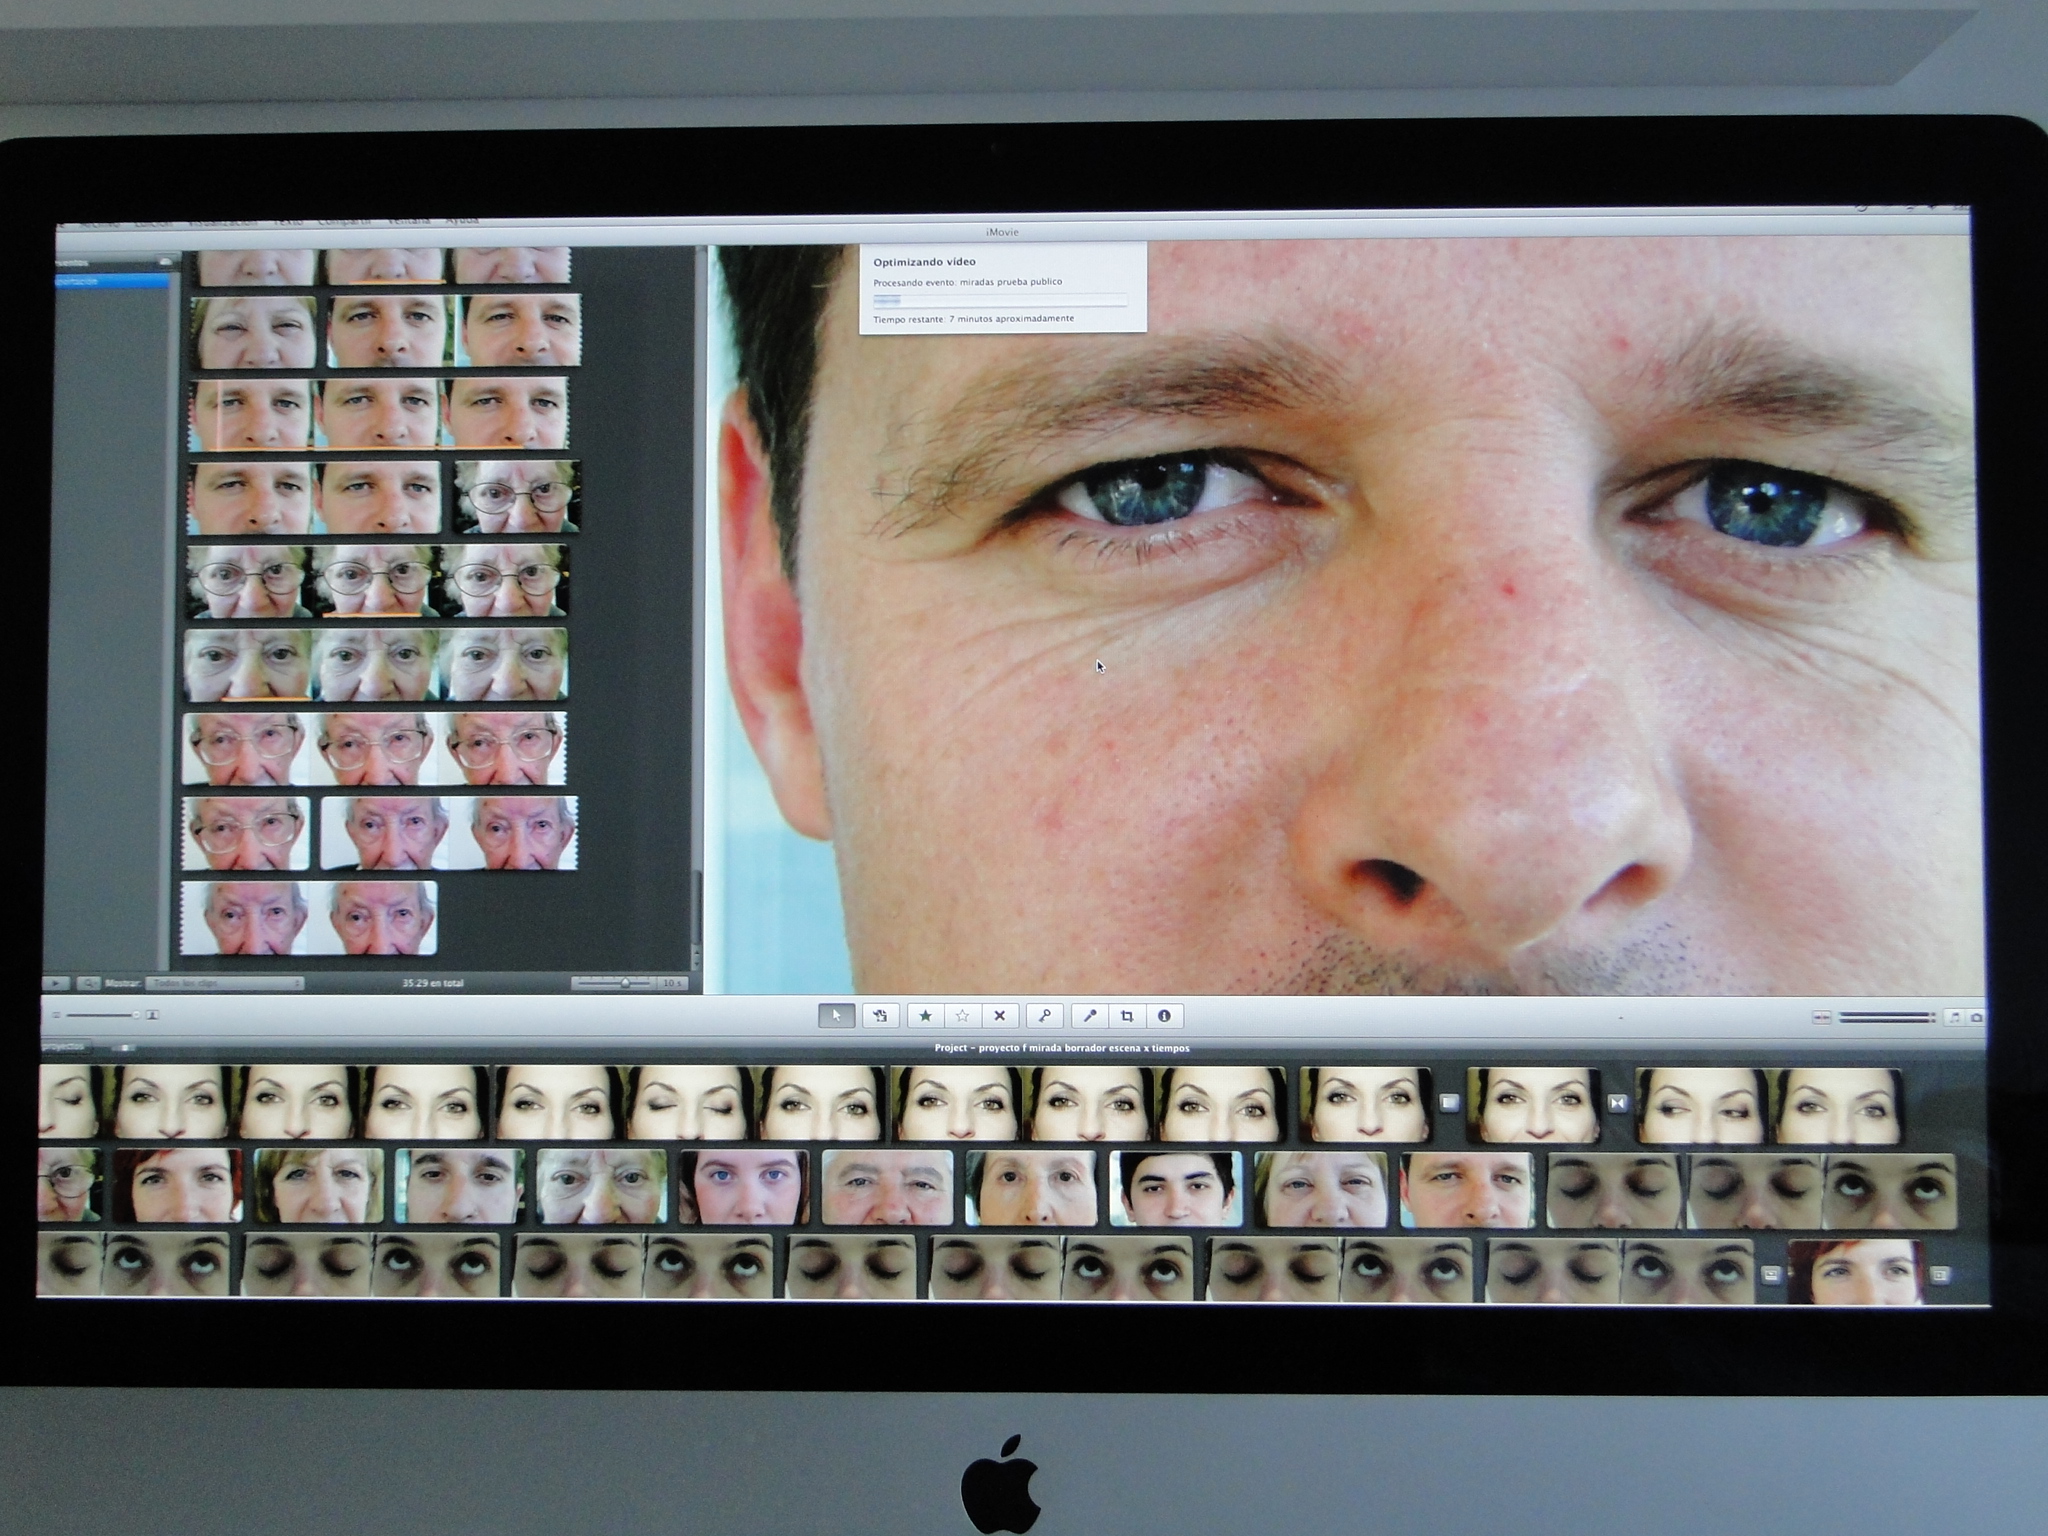The image size is (2048, 1536).
Task: Toggle the audio skimming button
Action: click(x=1821, y=1017)
